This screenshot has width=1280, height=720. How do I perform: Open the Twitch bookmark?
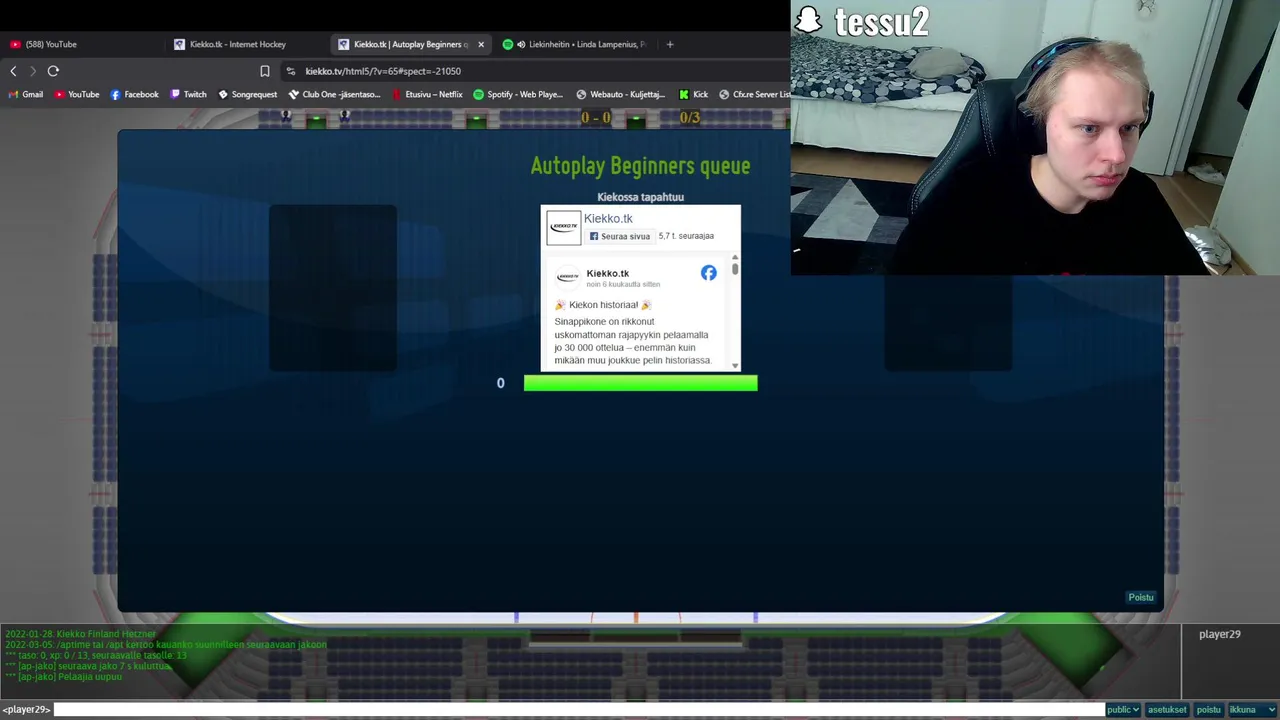coord(188,94)
